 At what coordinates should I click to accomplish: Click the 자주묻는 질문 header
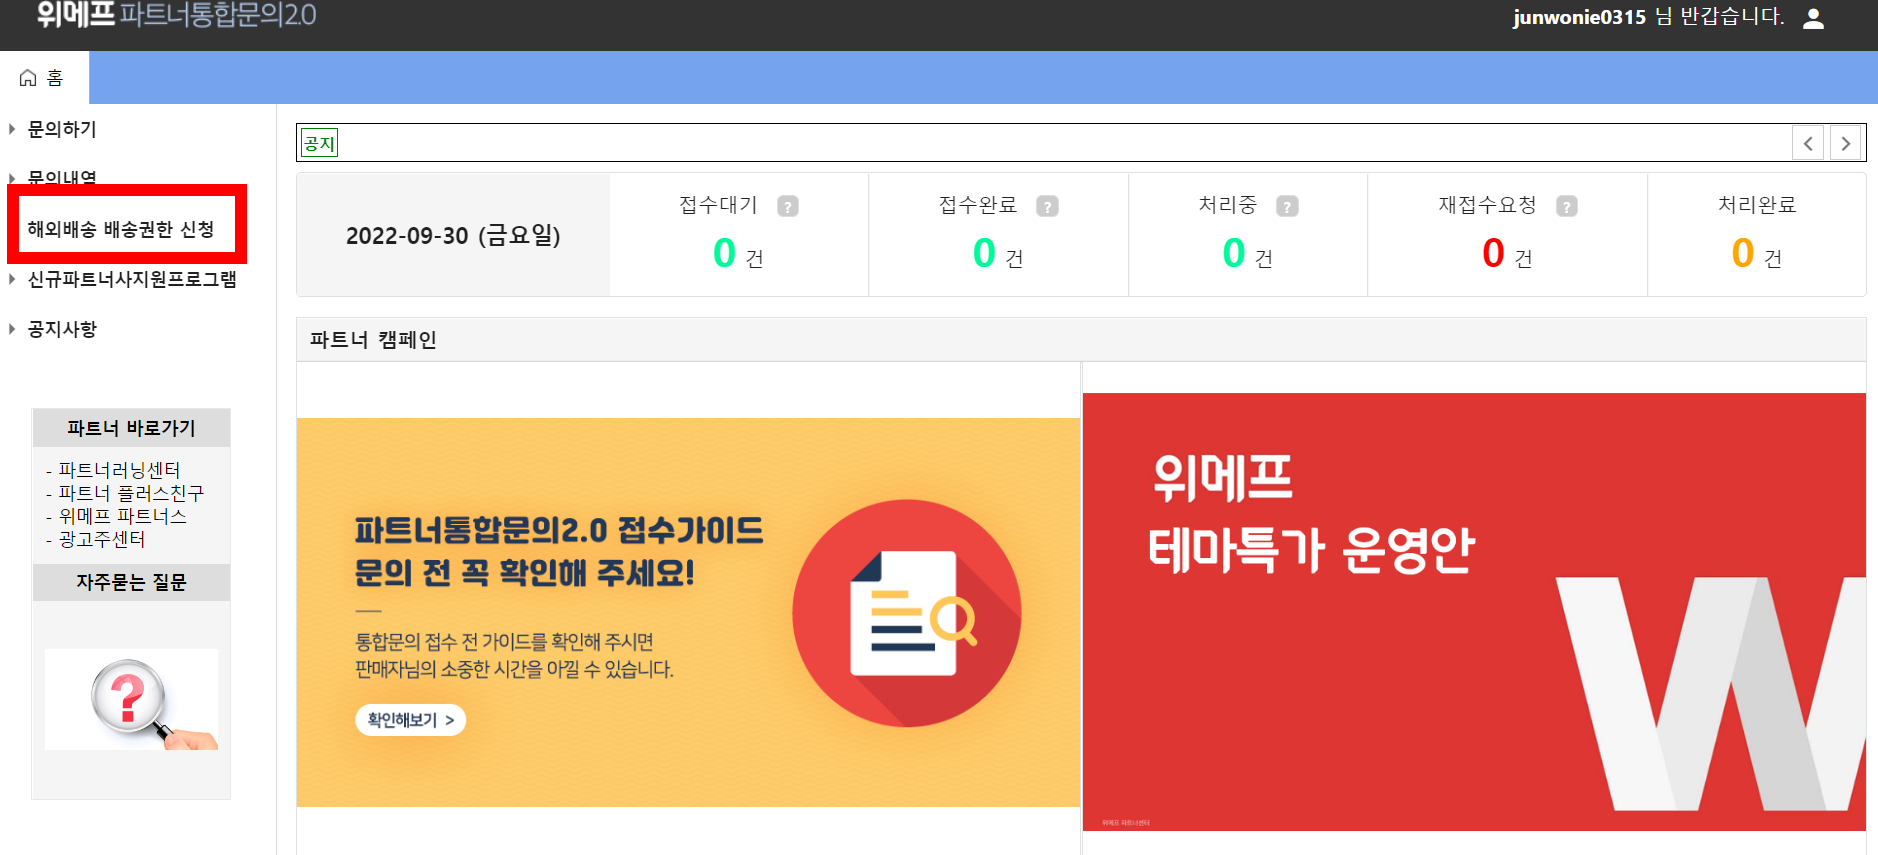[131, 582]
